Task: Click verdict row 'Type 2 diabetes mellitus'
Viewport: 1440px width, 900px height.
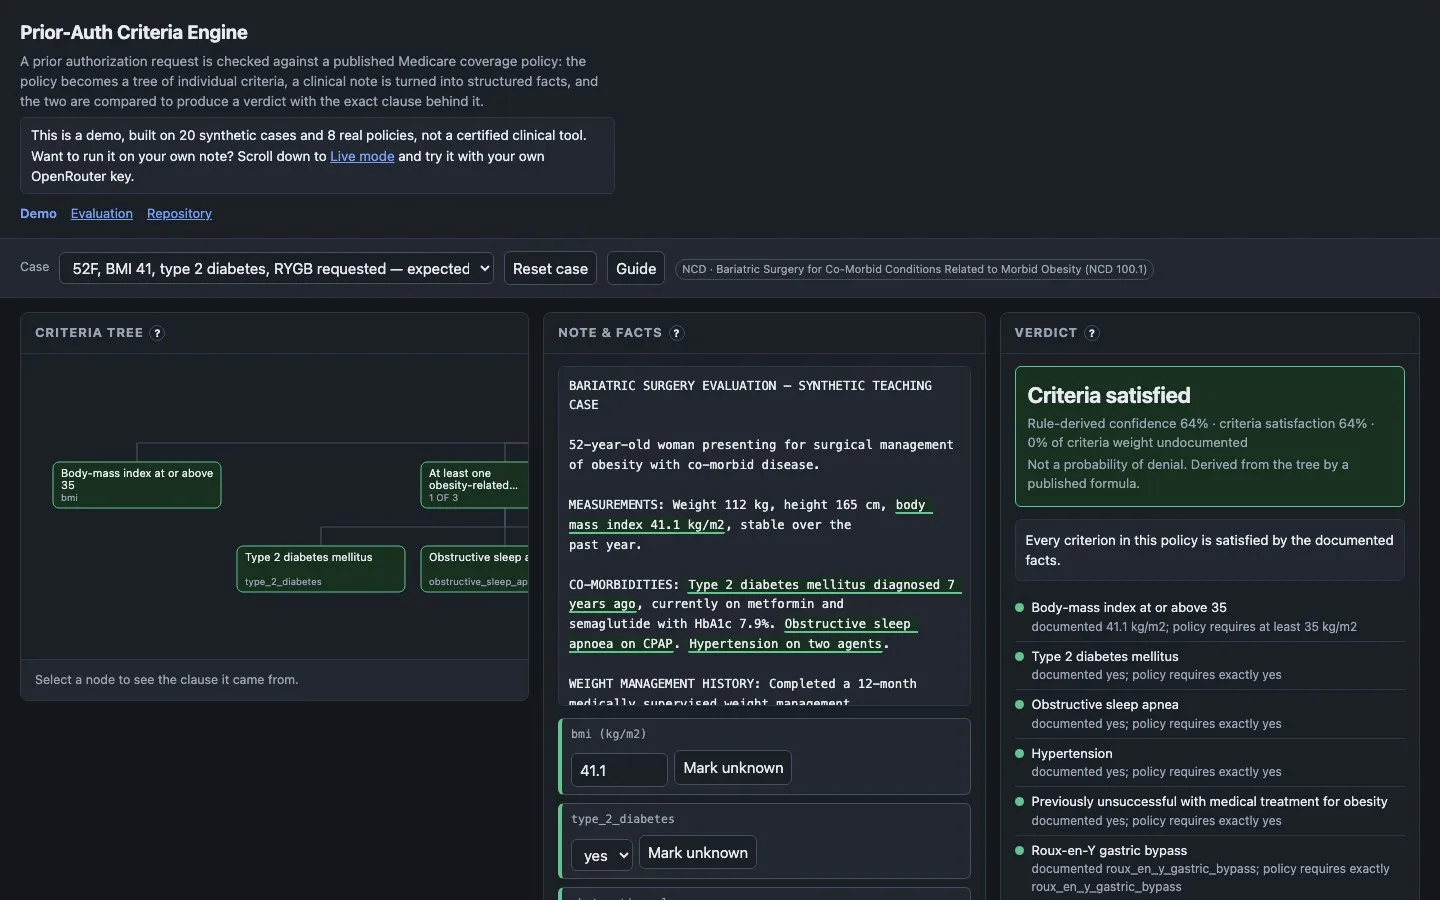Action: (x=1209, y=665)
